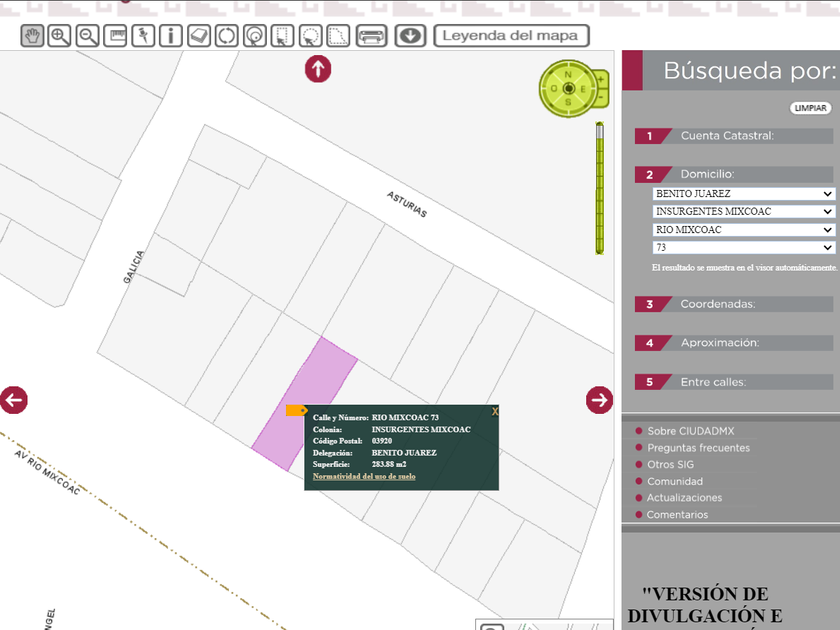840x630 pixels.
Task: Click the LIMPIAR button
Action: pos(810,108)
